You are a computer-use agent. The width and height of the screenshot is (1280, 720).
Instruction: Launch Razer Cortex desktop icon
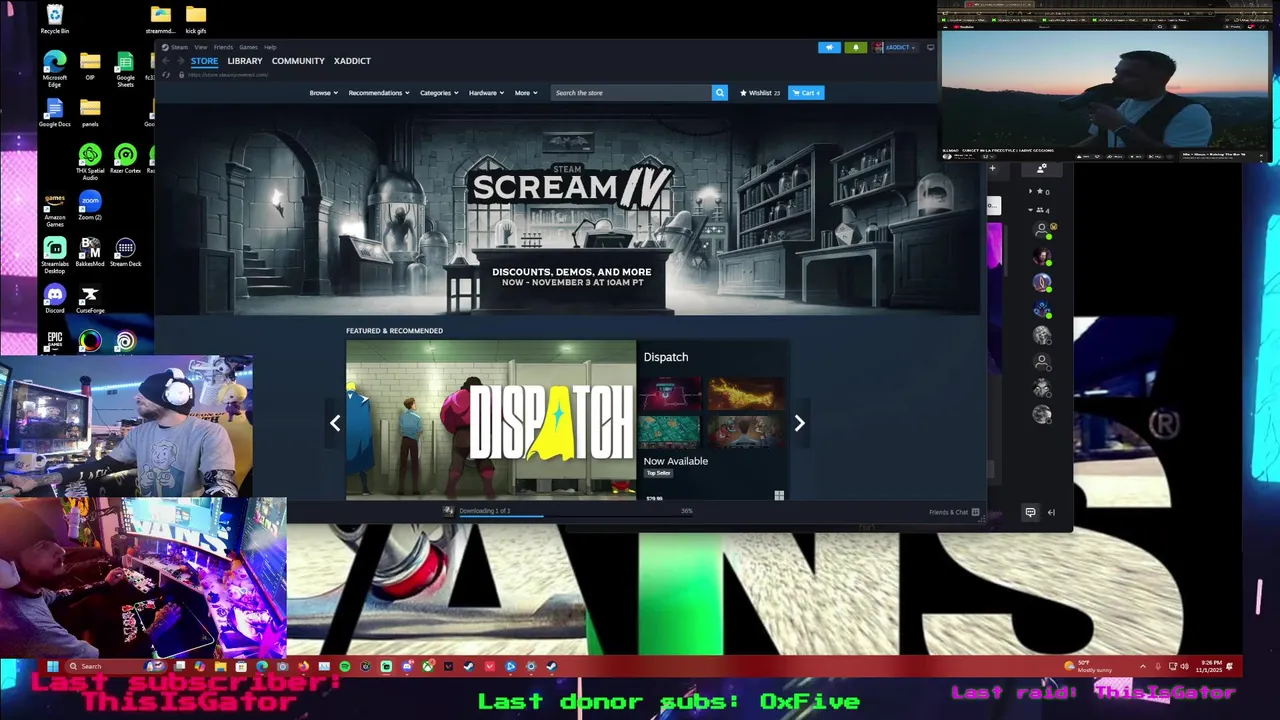coord(125,160)
